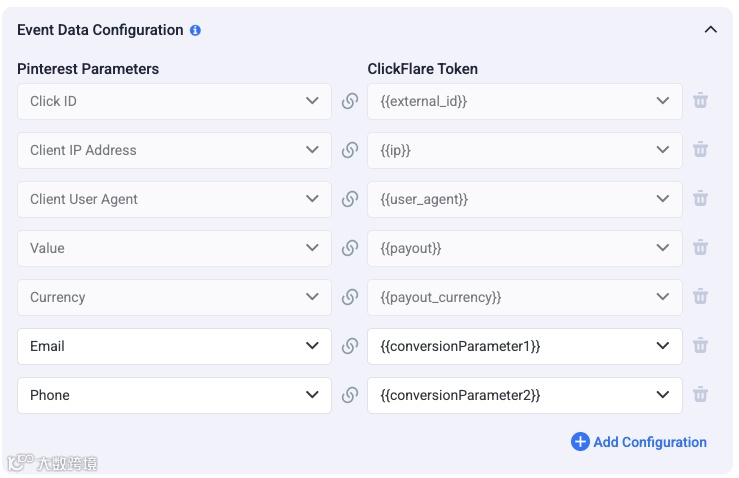The width and height of the screenshot is (739, 478).
Task: Click the link icon in the Phone row
Action: click(x=350, y=395)
